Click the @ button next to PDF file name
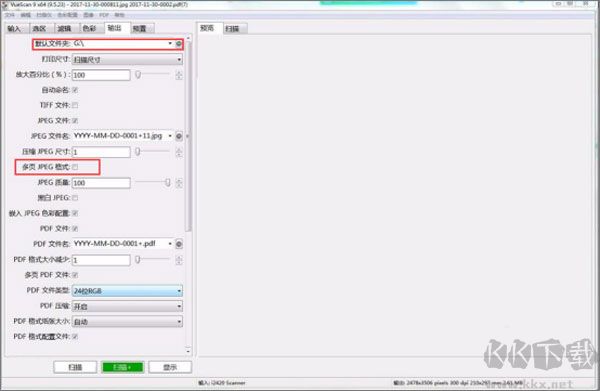Screen dimensions: 600x391 click(x=179, y=244)
